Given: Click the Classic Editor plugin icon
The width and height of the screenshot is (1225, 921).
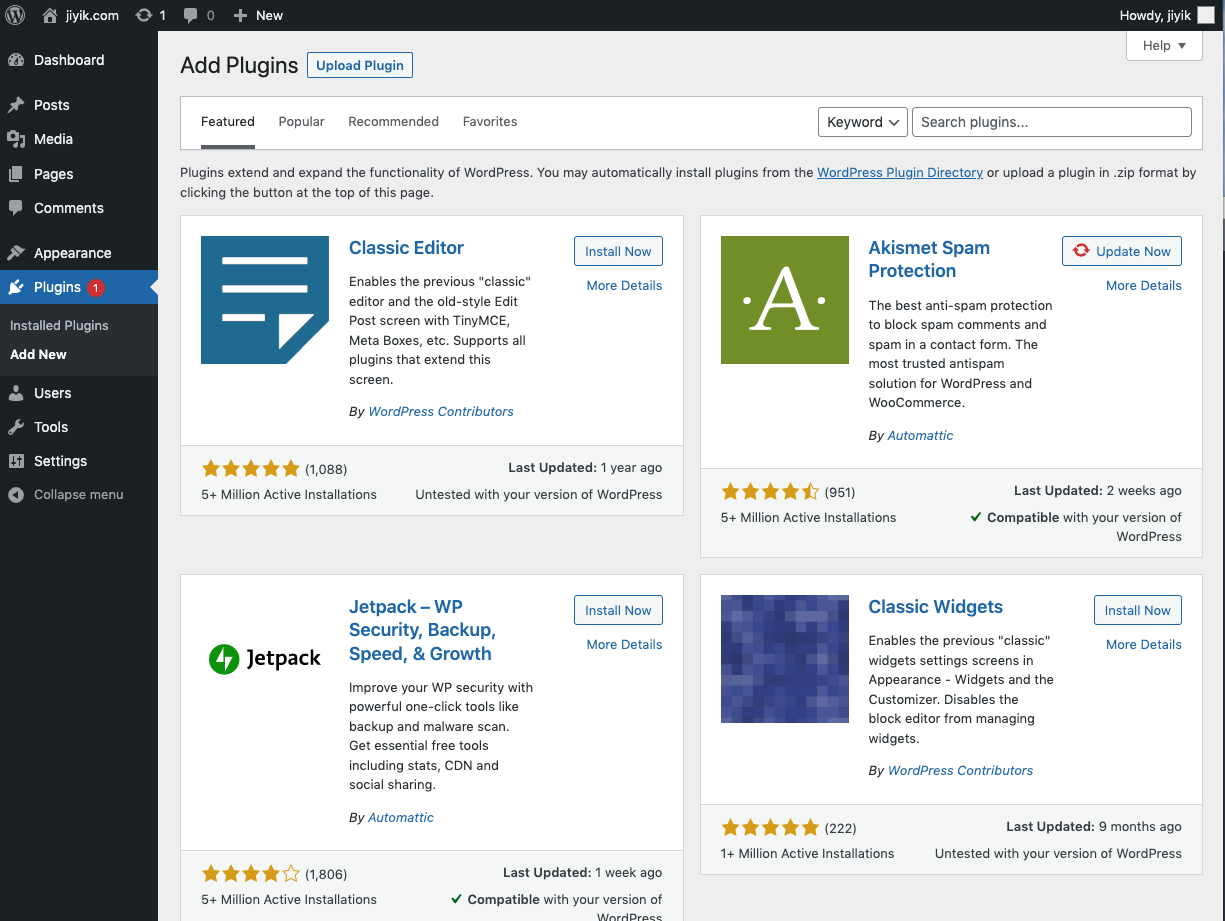Looking at the screenshot, I should (x=265, y=300).
